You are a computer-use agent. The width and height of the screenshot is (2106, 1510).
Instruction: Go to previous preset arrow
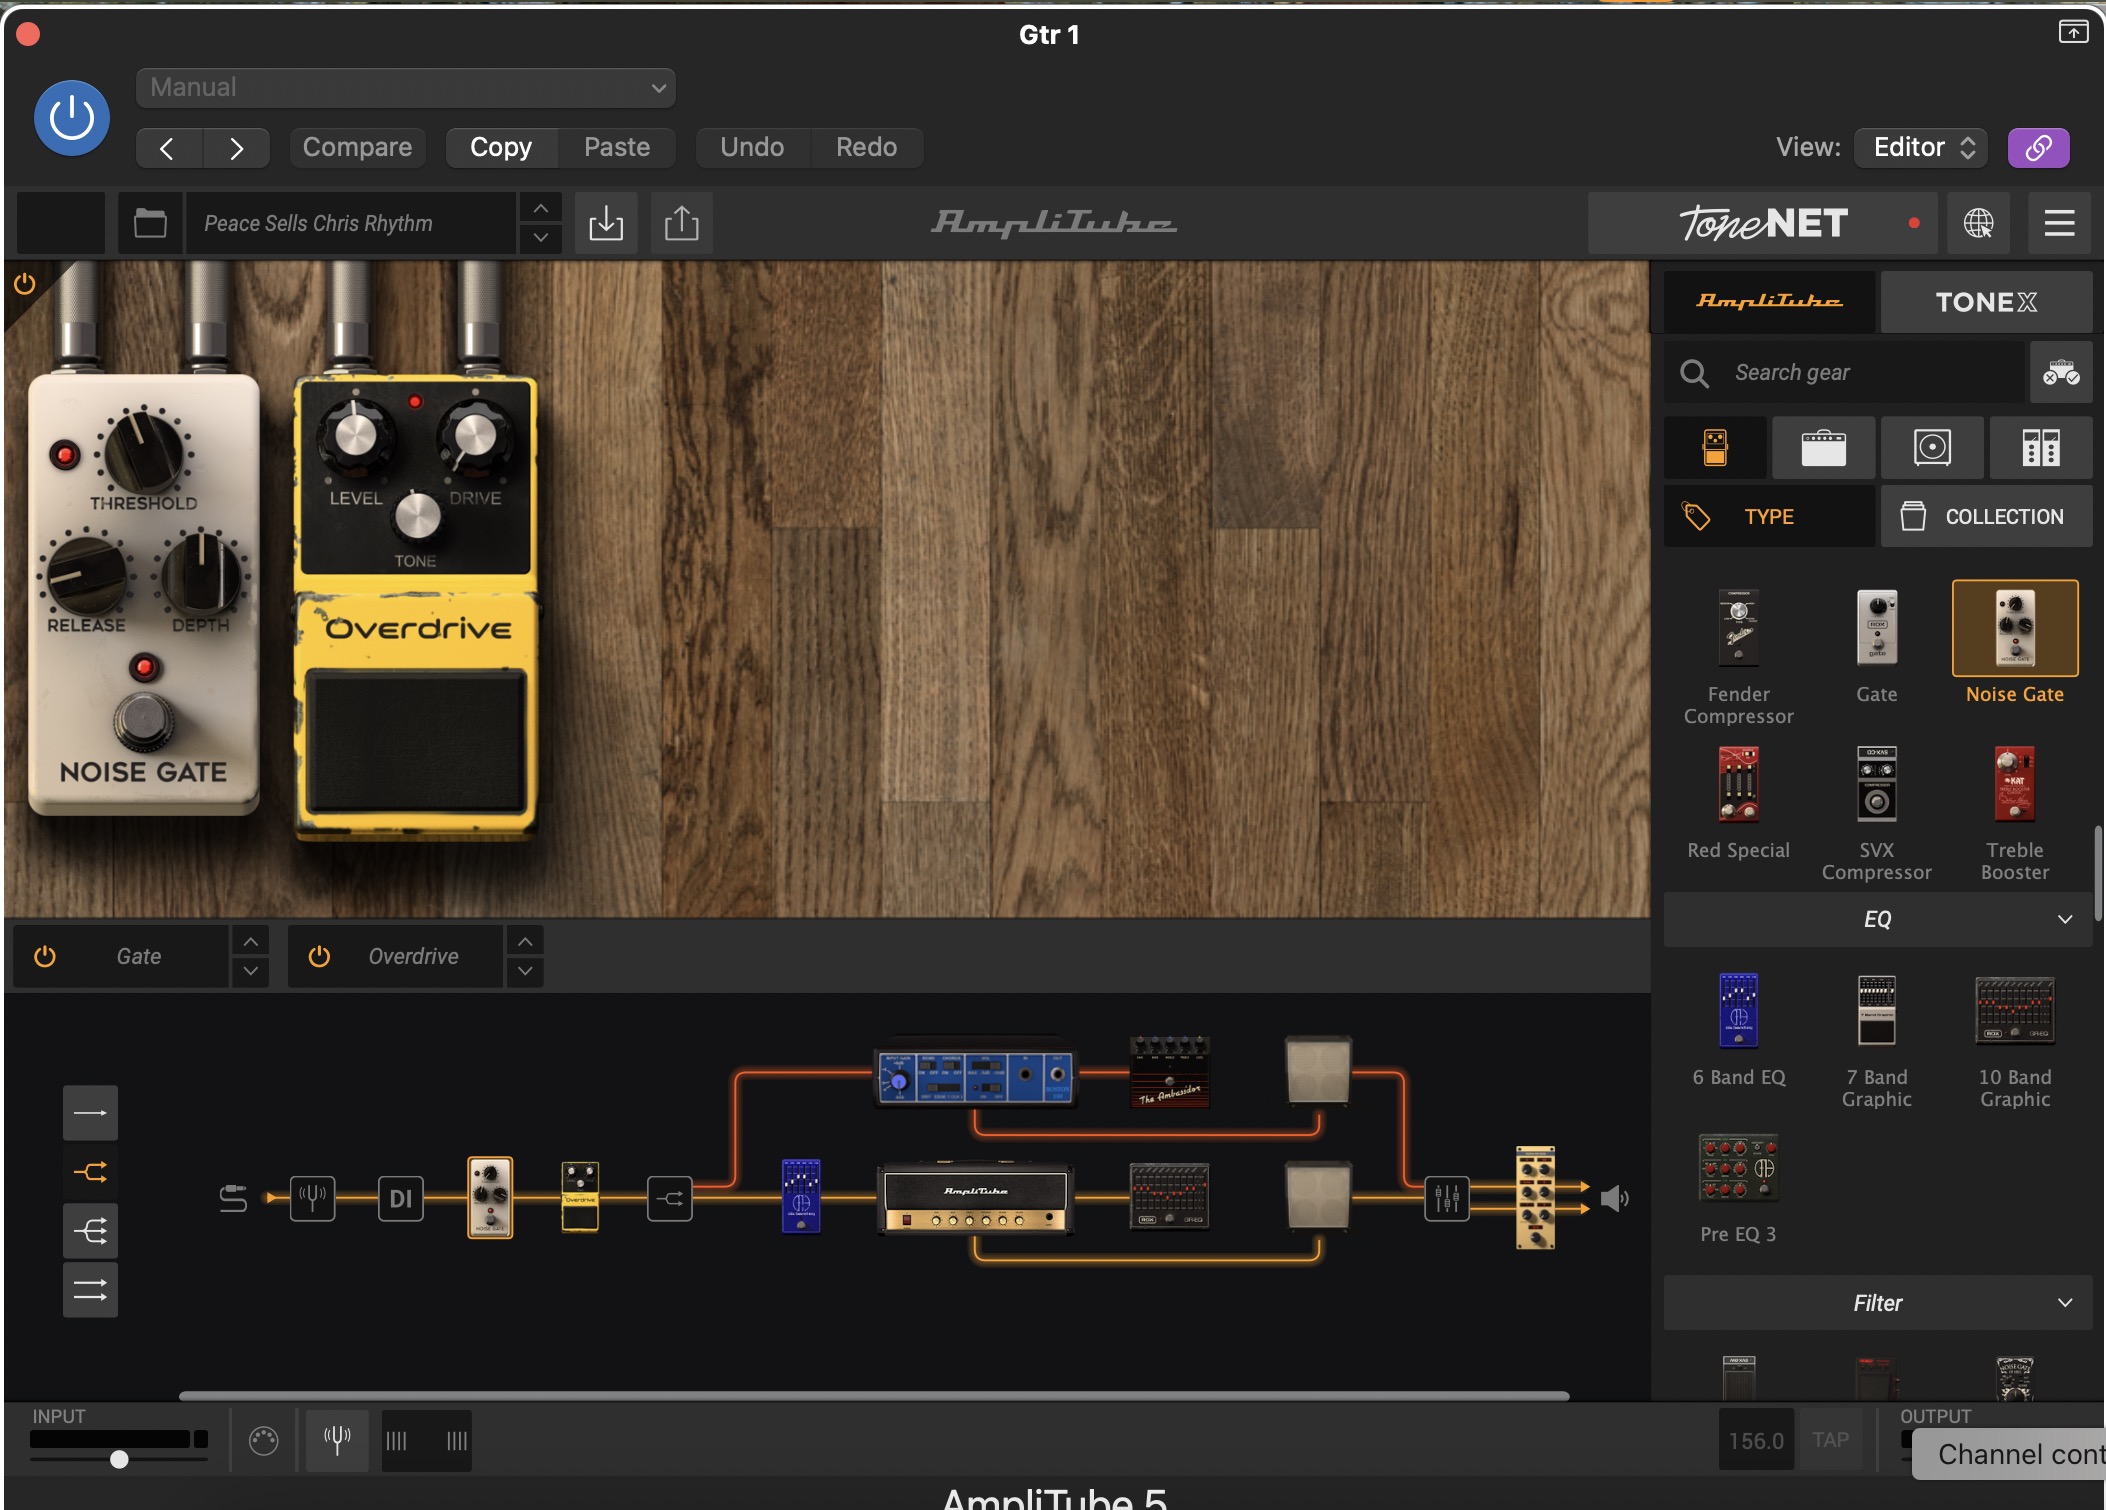tap(168, 148)
